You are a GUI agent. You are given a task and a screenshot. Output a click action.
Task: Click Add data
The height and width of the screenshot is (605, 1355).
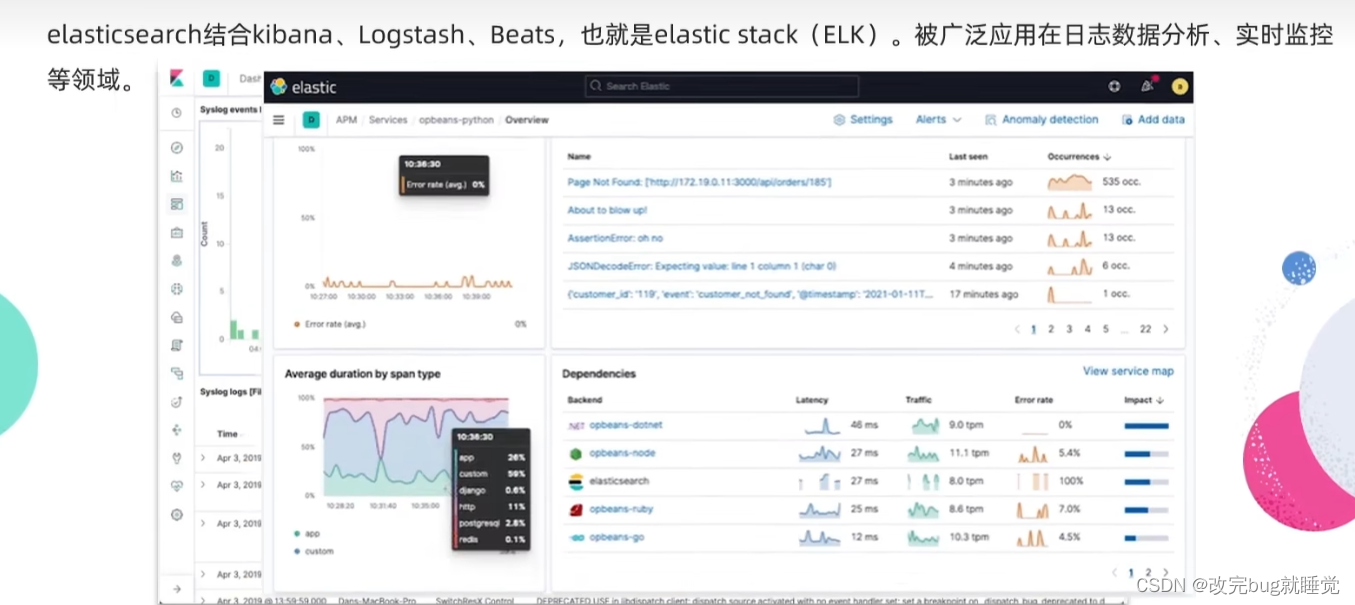[x=1154, y=120]
